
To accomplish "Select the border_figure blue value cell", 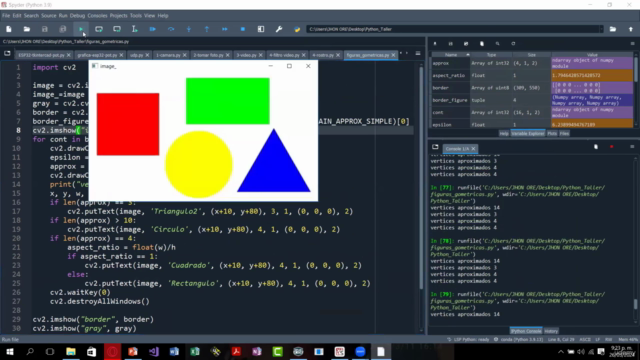I will pos(592,100).
